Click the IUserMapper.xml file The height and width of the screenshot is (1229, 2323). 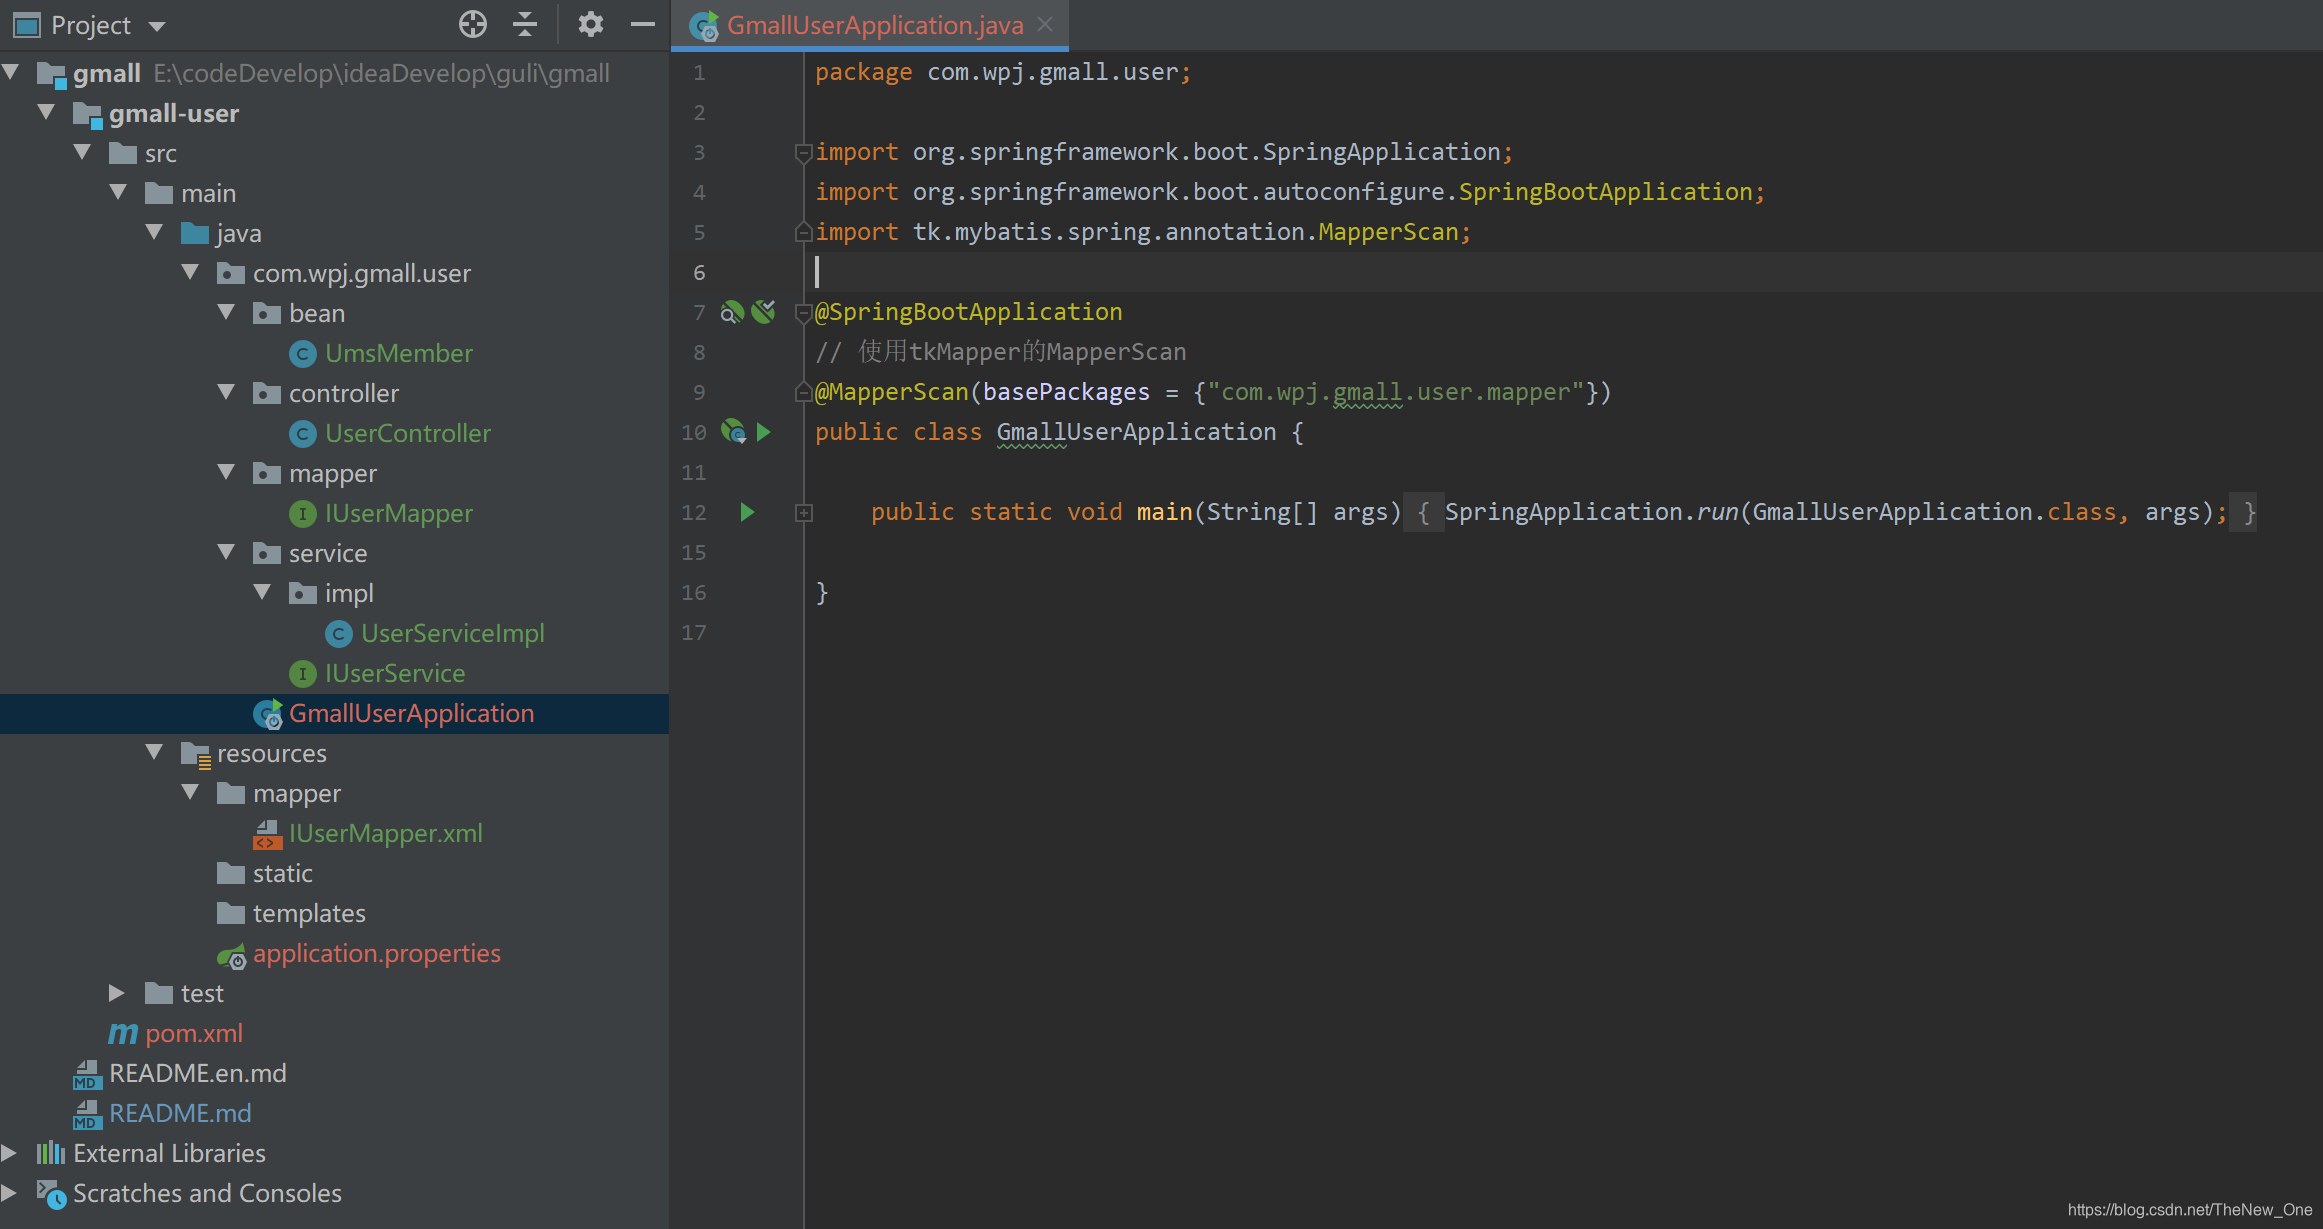[x=385, y=833]
